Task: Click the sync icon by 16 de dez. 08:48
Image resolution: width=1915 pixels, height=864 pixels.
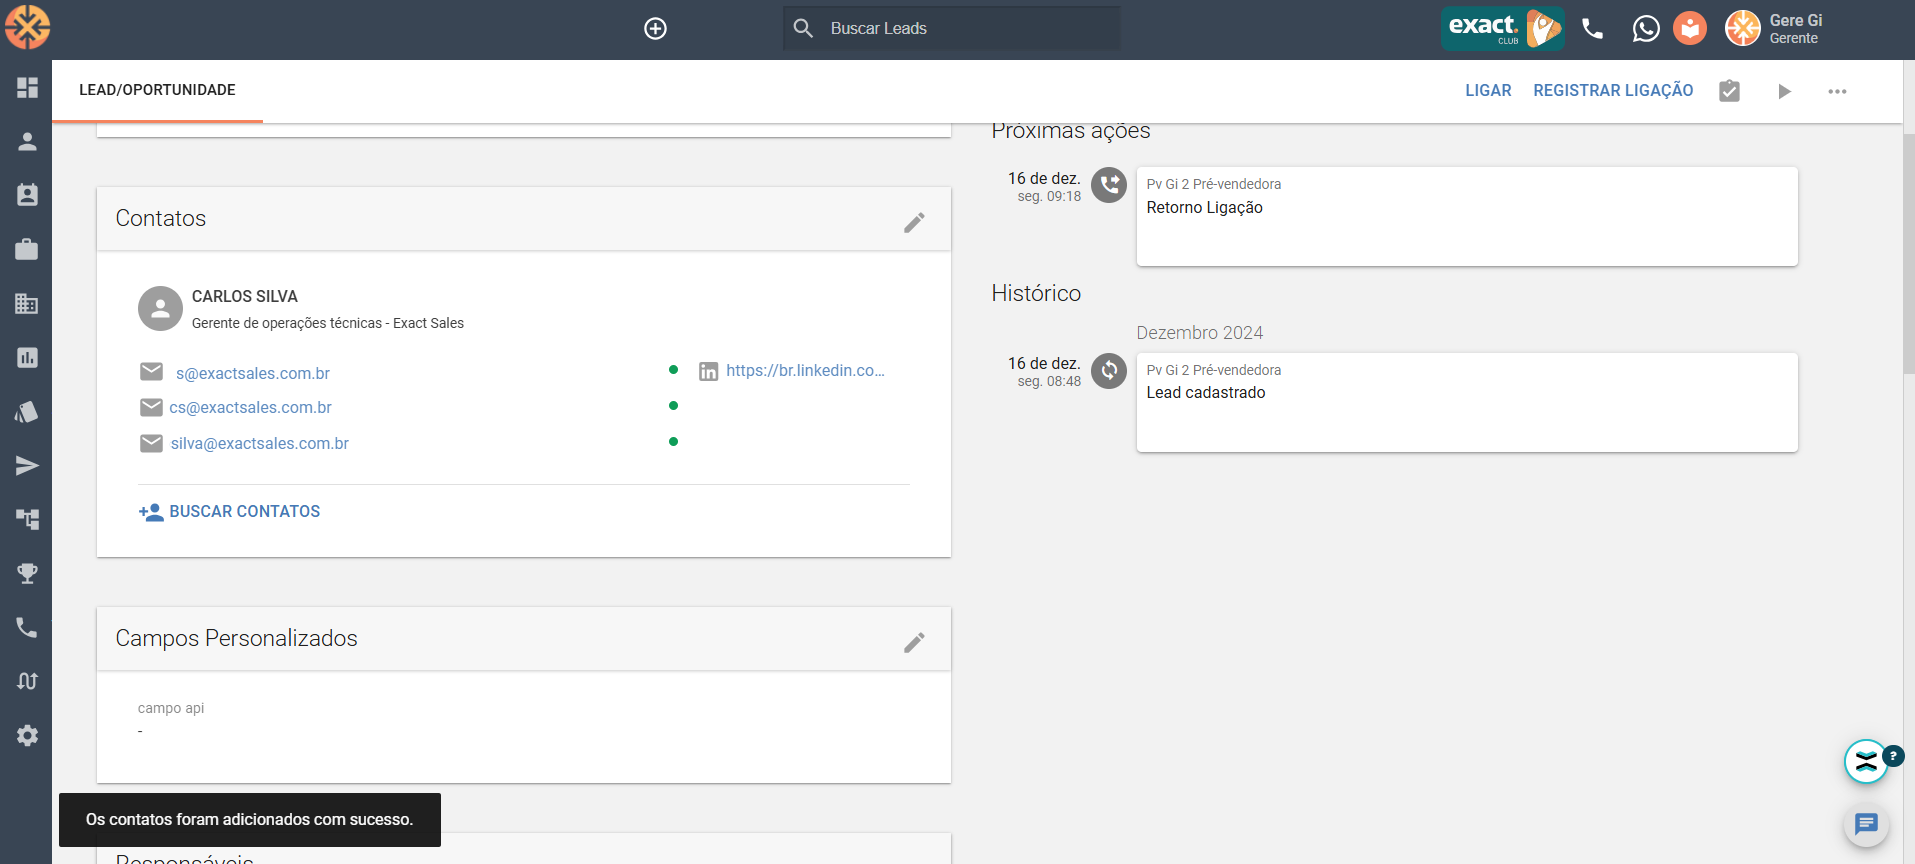Action: point(1108,371)
